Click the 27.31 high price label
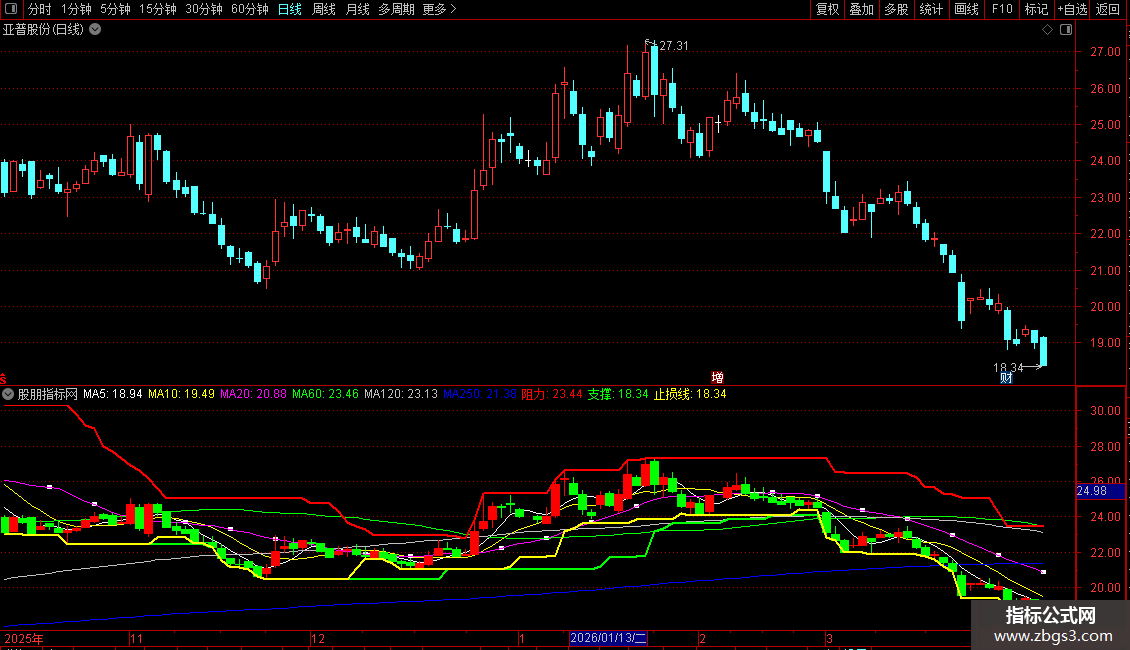The height and width of the screenshot is (650, 1130). pyautogui.click(x=674, y=45)
